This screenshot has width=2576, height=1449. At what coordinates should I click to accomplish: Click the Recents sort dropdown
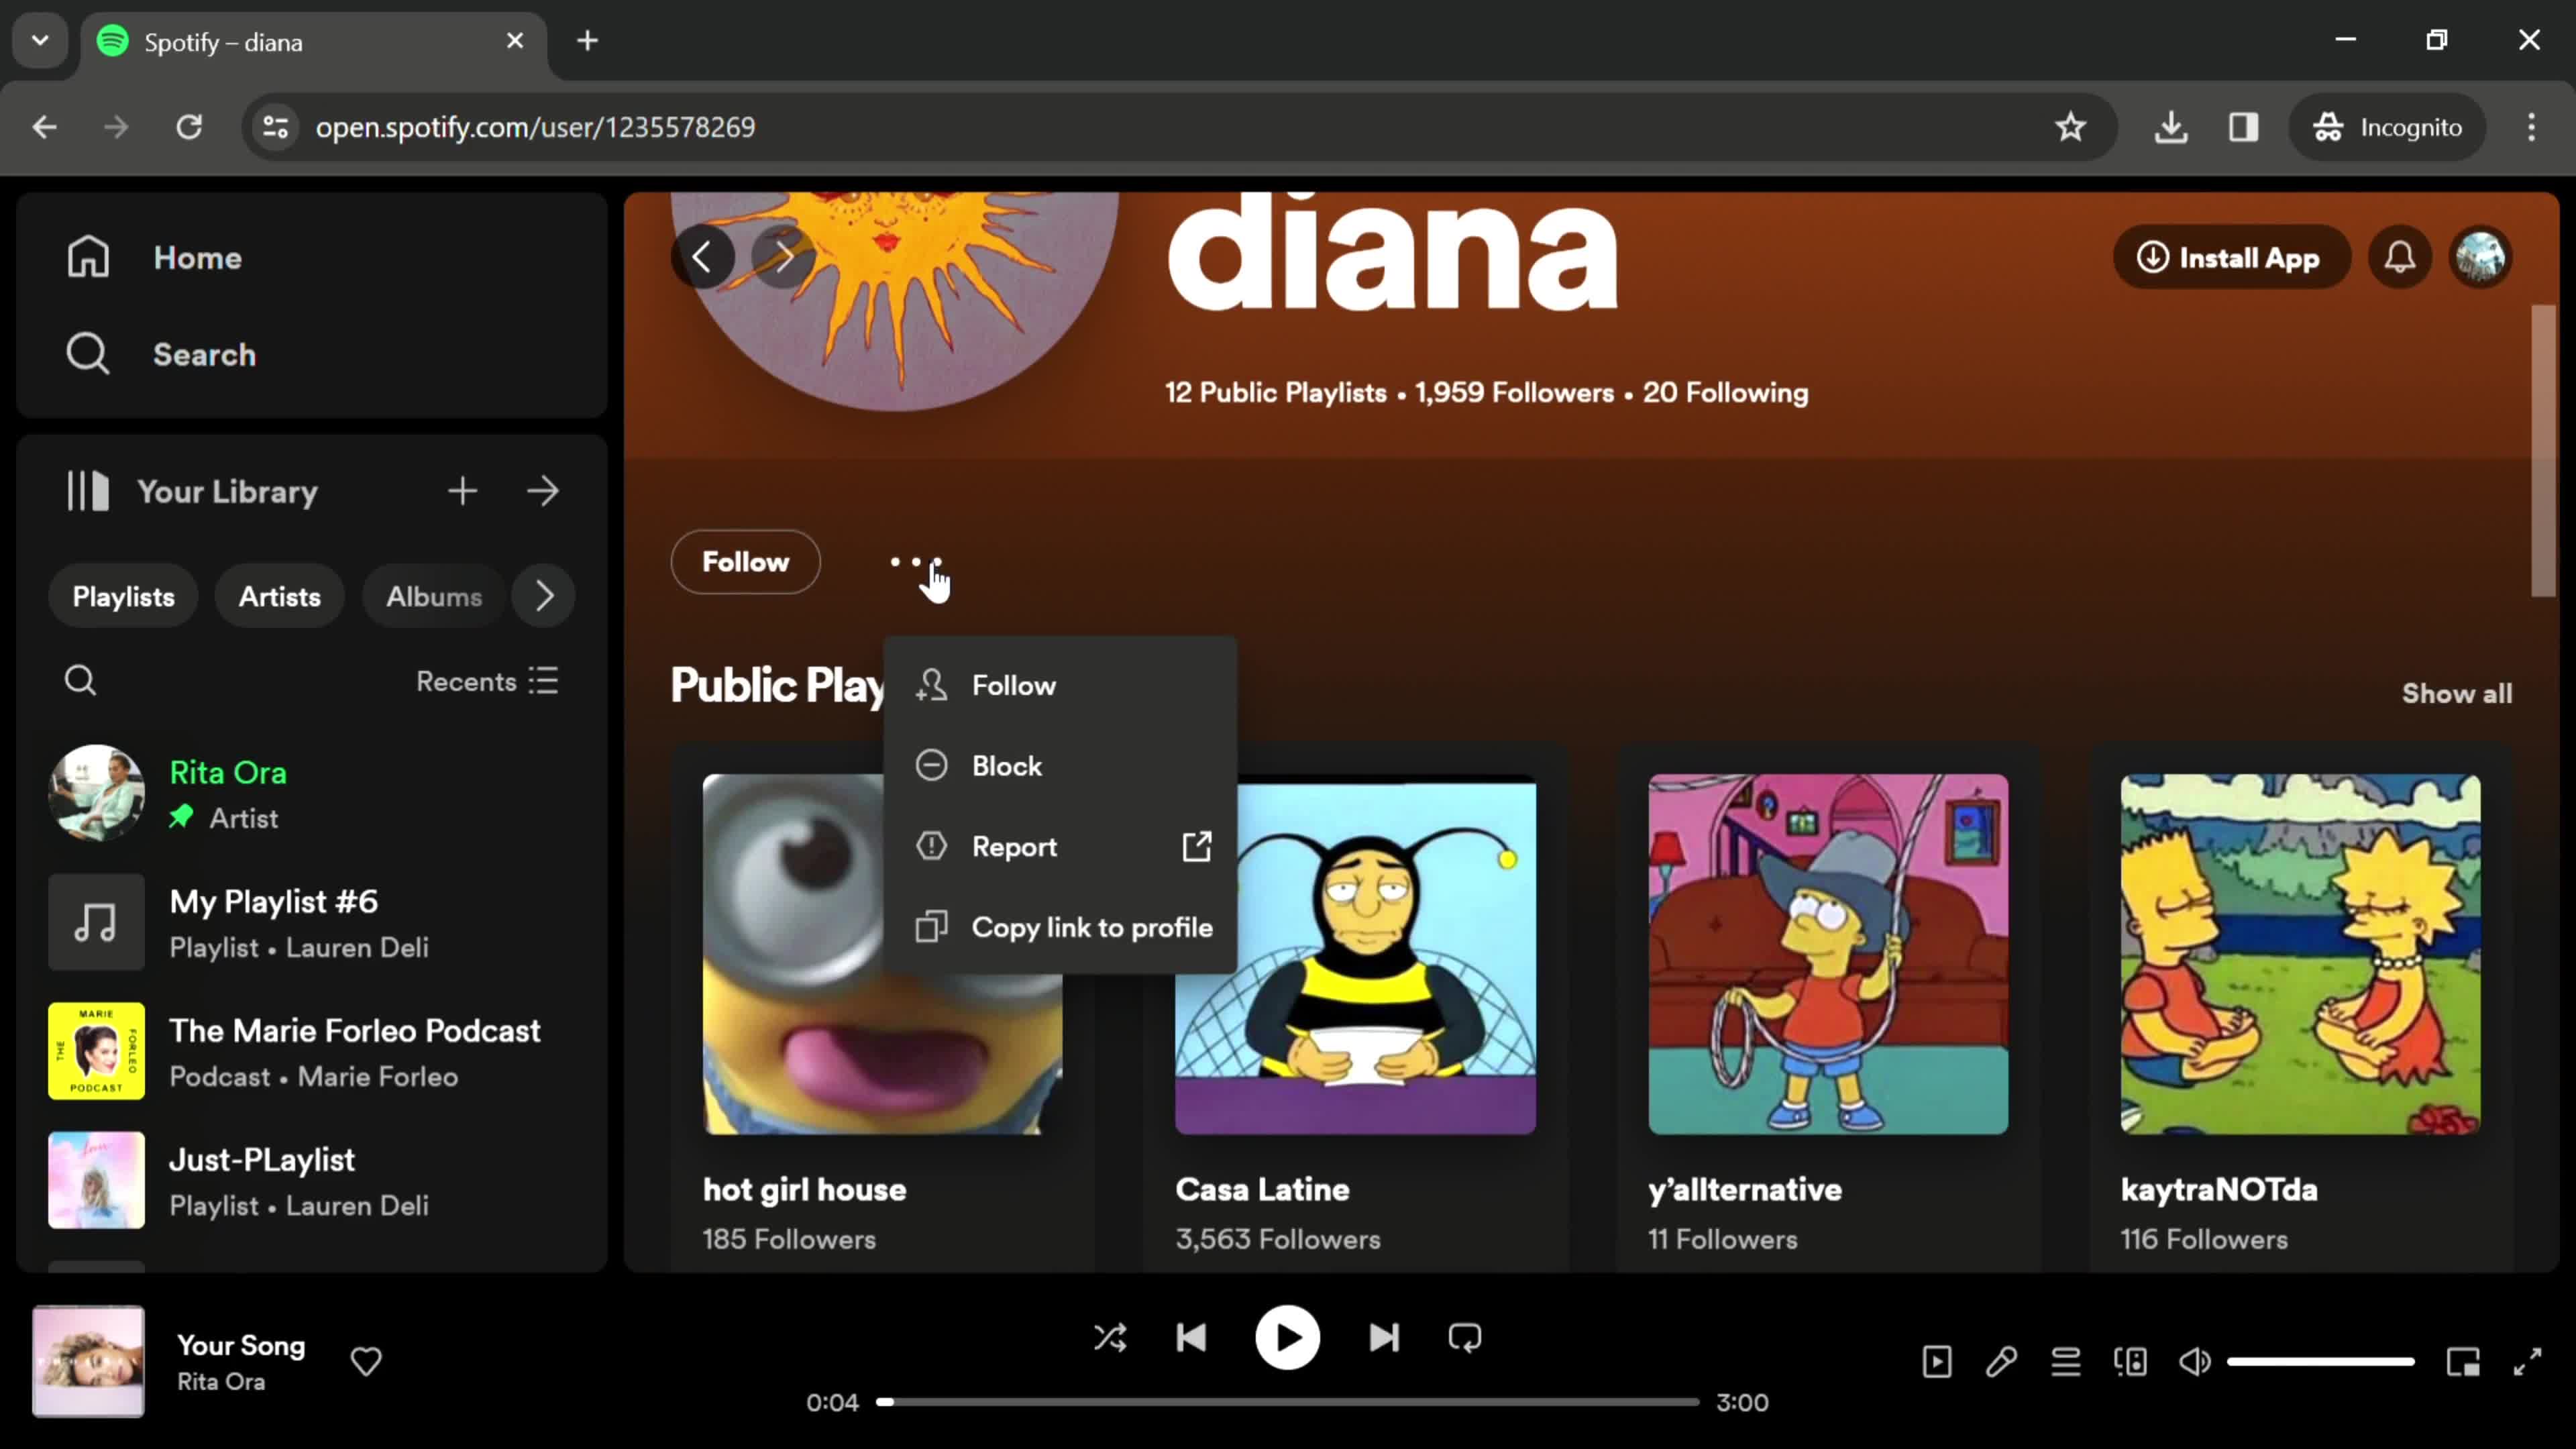[486, 681]
